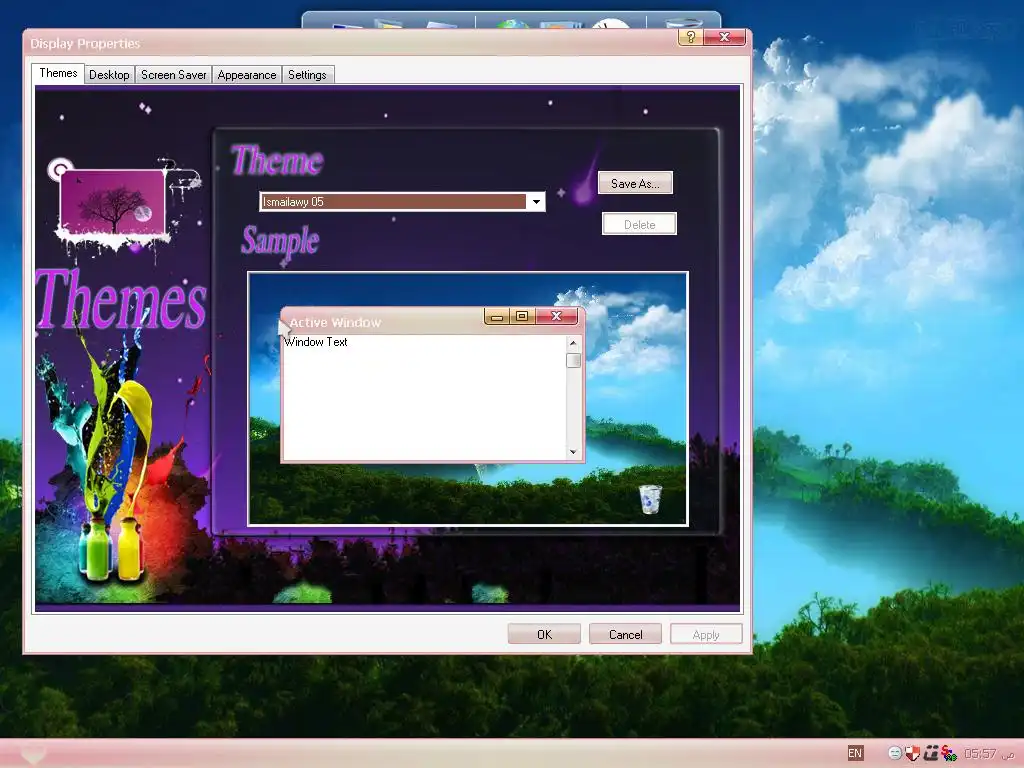Close the Display Properties dialog
Image resolution: width=1024 pixels, height=768 pixels.
[724, 37]
